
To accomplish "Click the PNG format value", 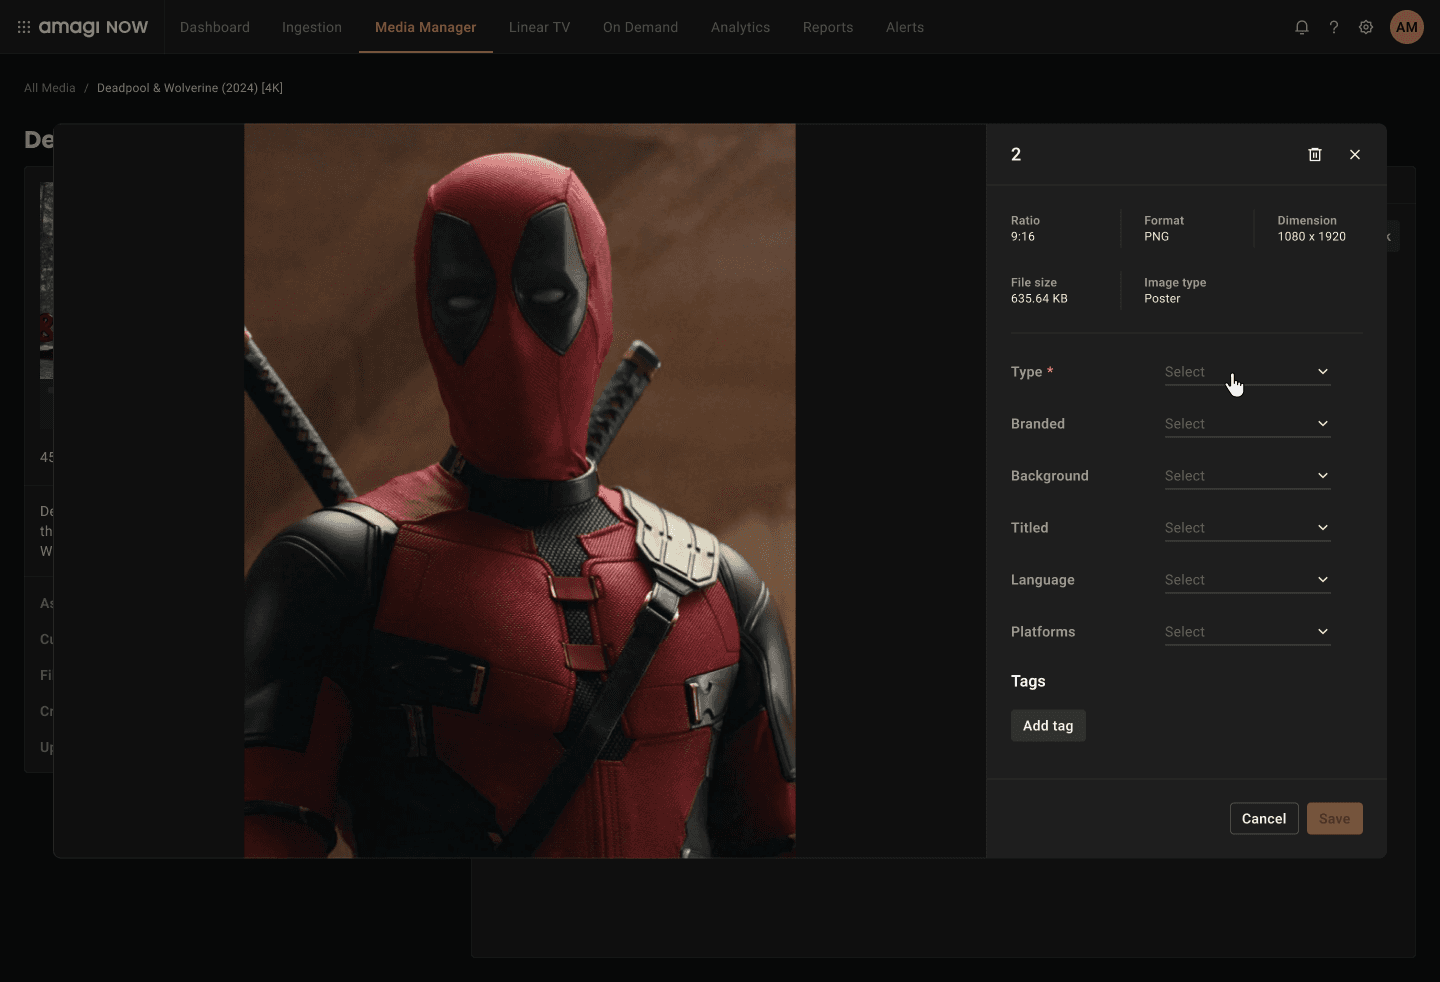I will coord(1156,237).
